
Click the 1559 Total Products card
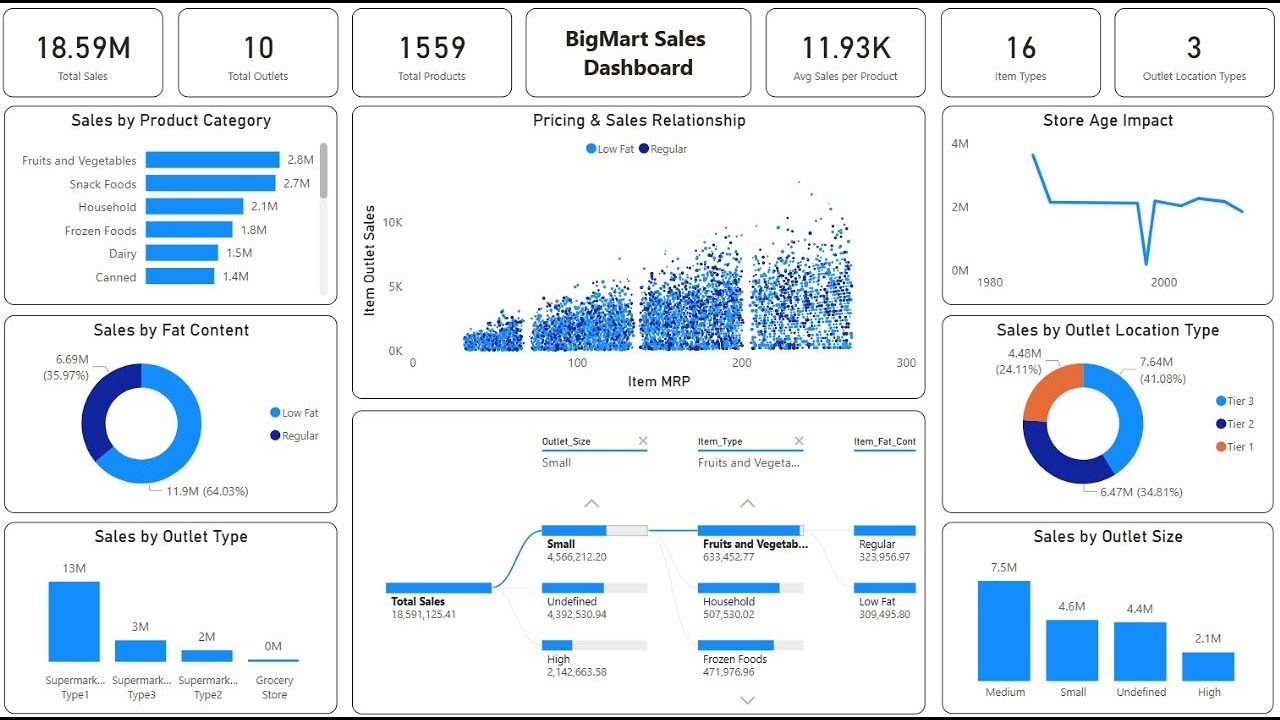point(432,53)
